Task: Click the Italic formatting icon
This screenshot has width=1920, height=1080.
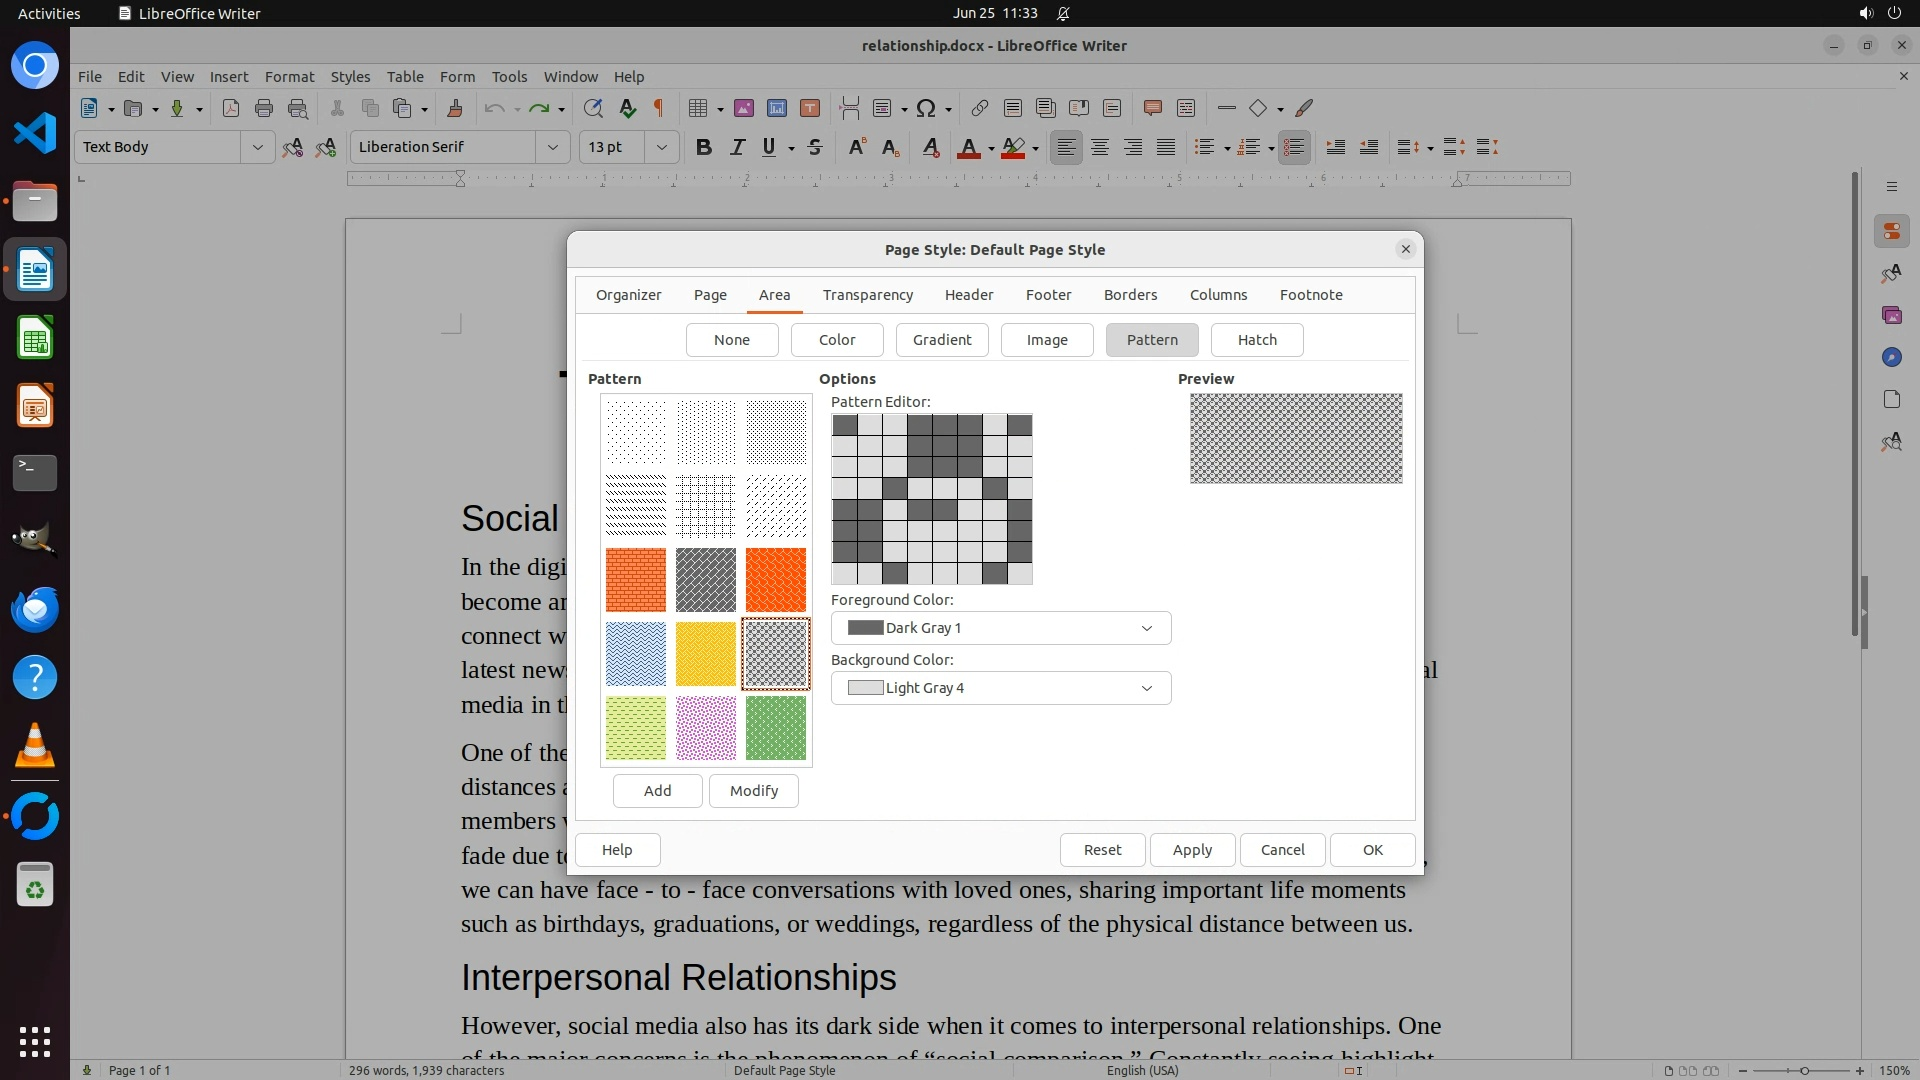Action: tap(737, 147)
